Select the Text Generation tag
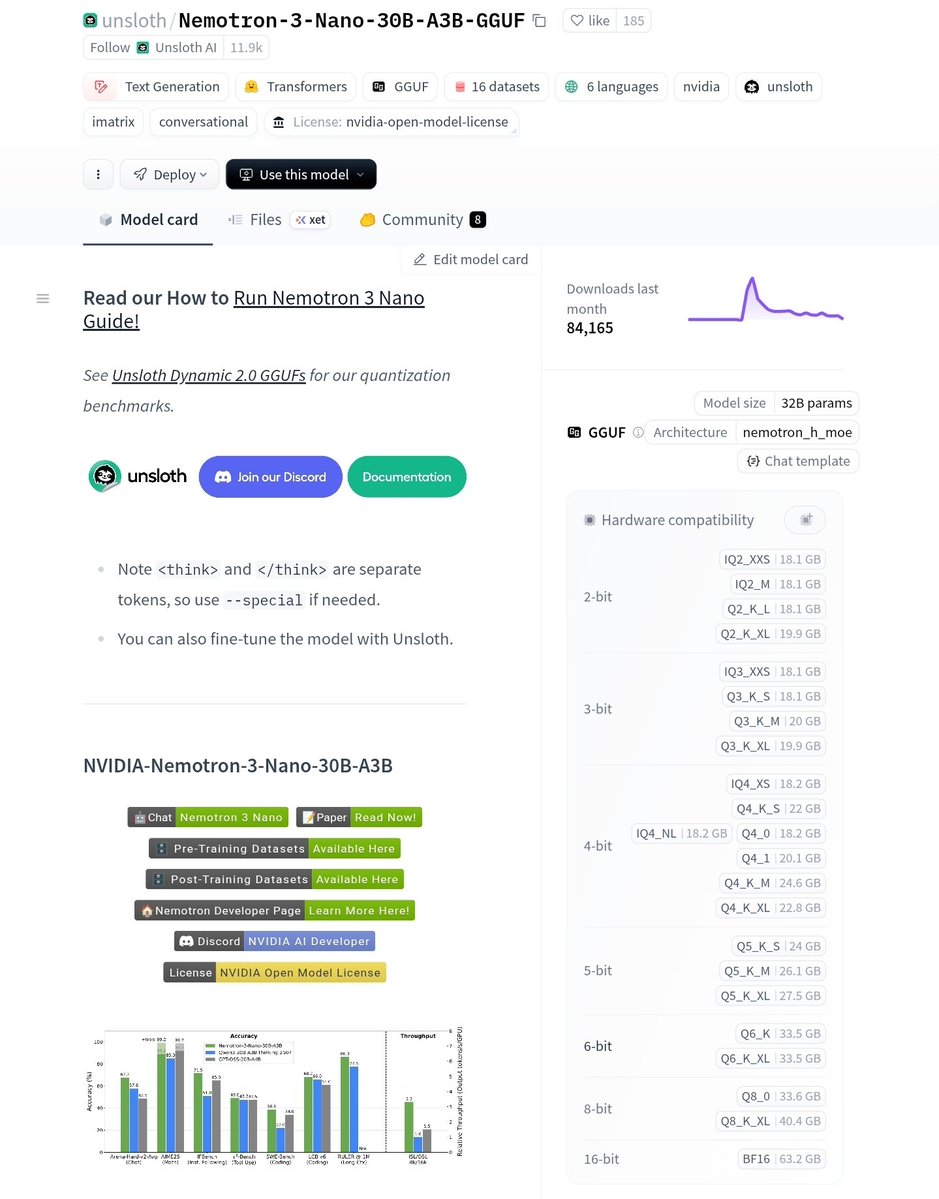The width and height of the screenshot is (939, 1199). 156,86
